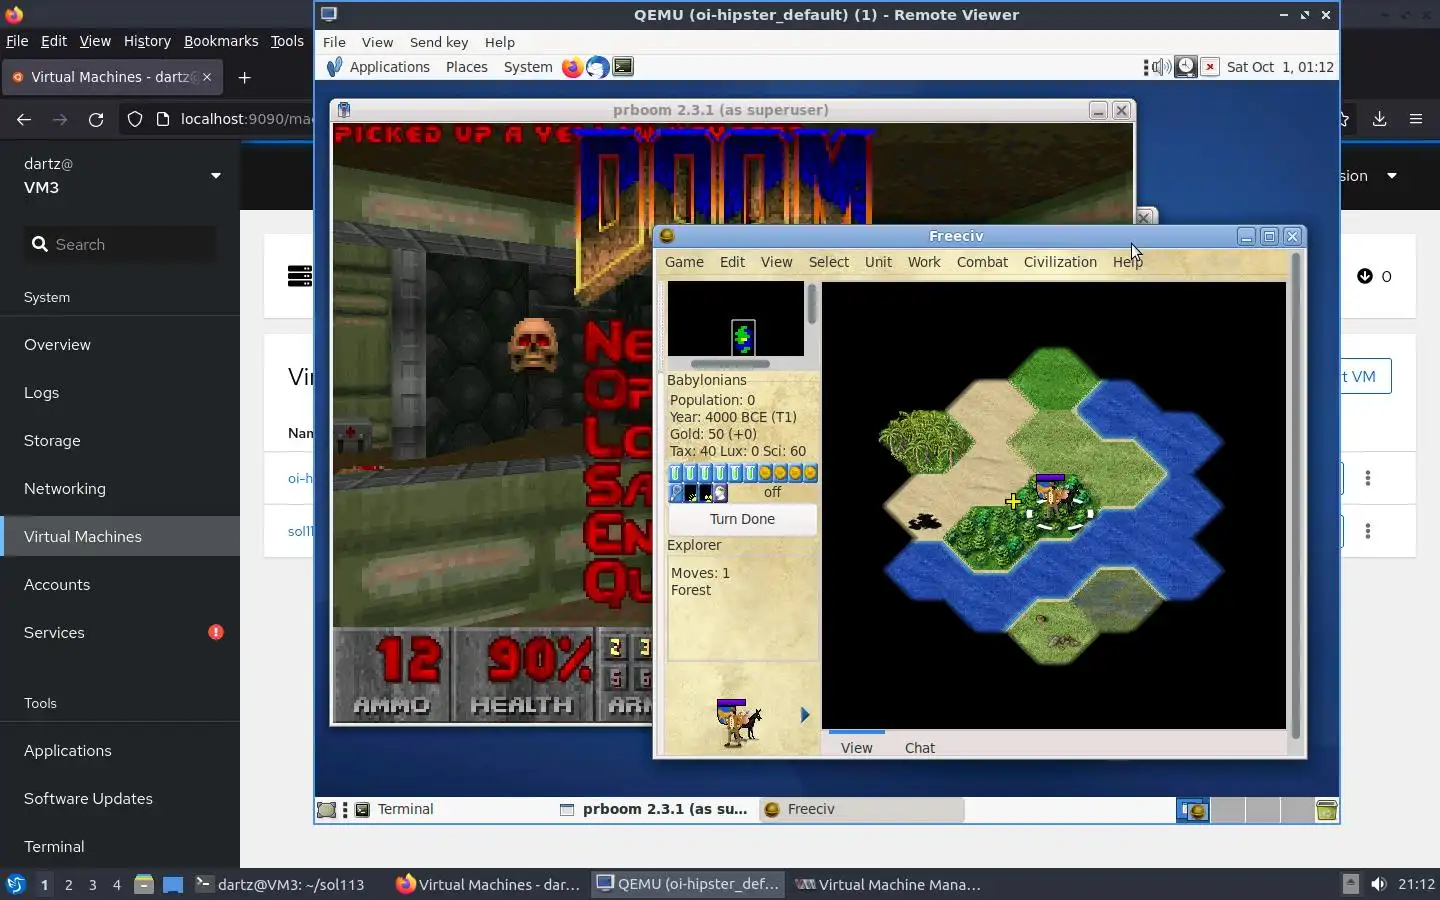Image resolution: width=1440 pixels, height=900 pixels.
Task: Open the Unit menu in Freeciv
Action: pyautogui.click(x=878, y=262)
